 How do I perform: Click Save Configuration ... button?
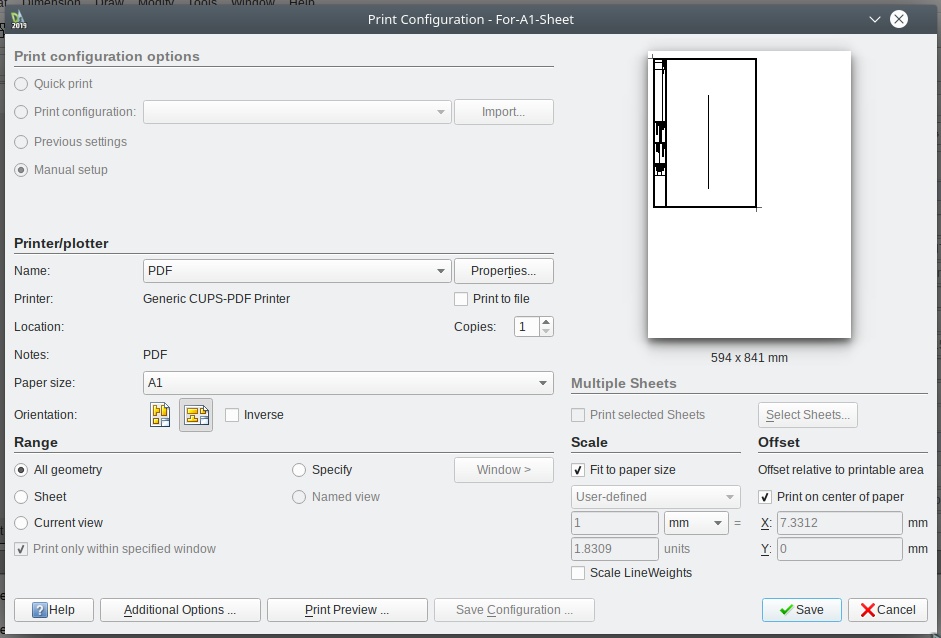click(514, 610)
